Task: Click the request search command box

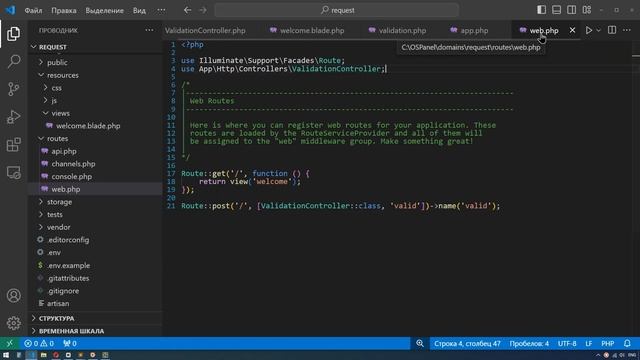Action: pyautogui.click(x=337, y=10)
